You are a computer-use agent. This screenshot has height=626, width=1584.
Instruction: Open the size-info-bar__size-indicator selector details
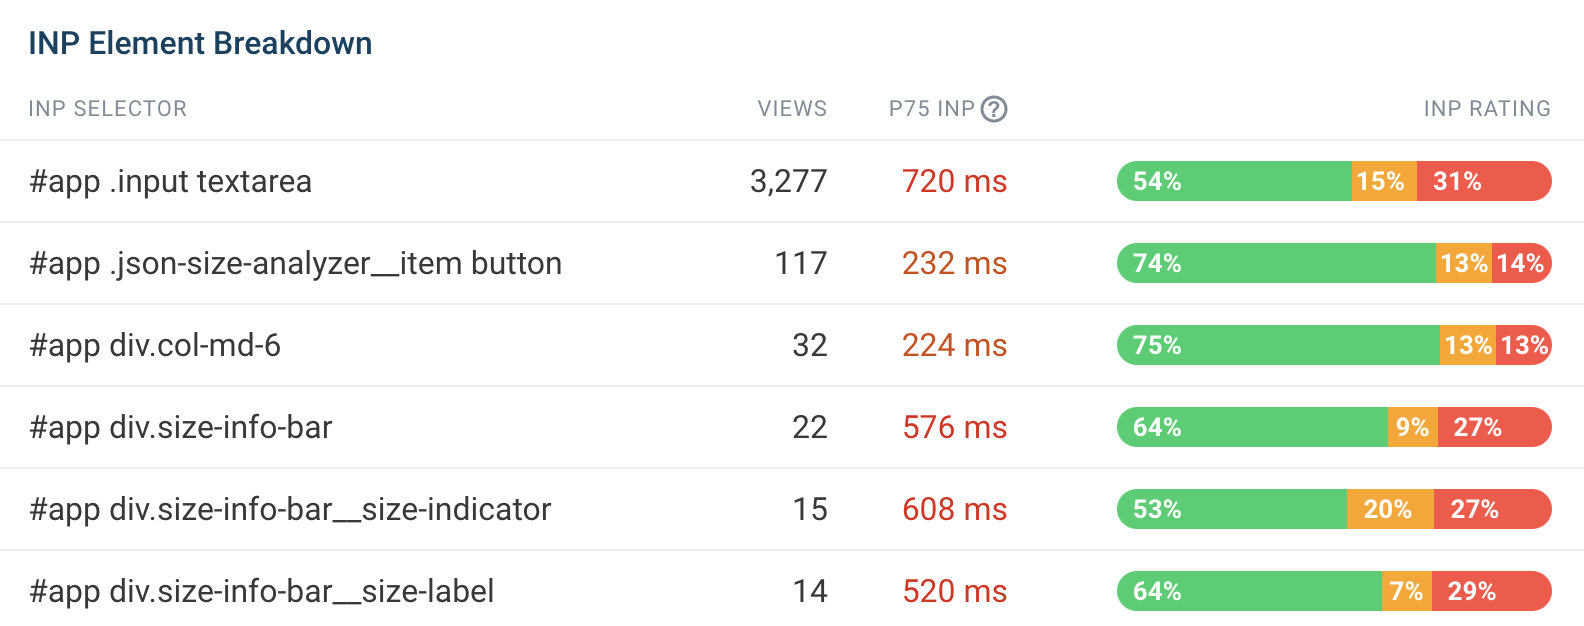coord(289,509)
